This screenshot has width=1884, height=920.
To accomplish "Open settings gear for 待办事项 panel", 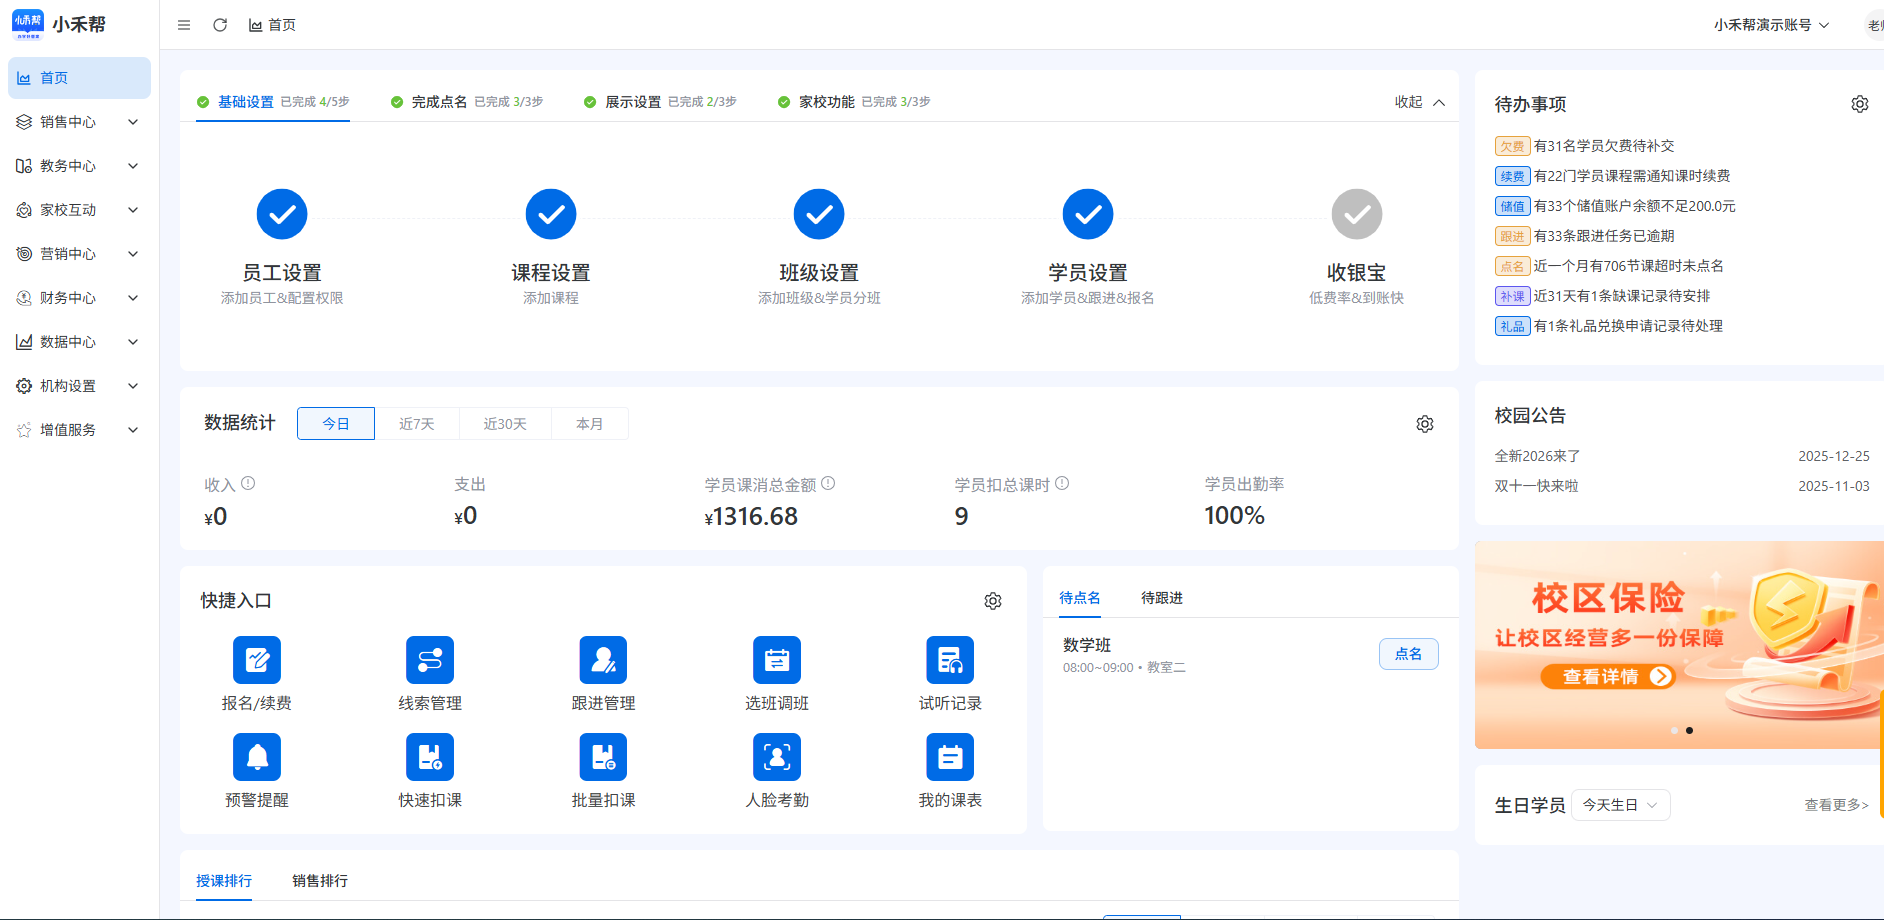I will [x=1859, y=104].
